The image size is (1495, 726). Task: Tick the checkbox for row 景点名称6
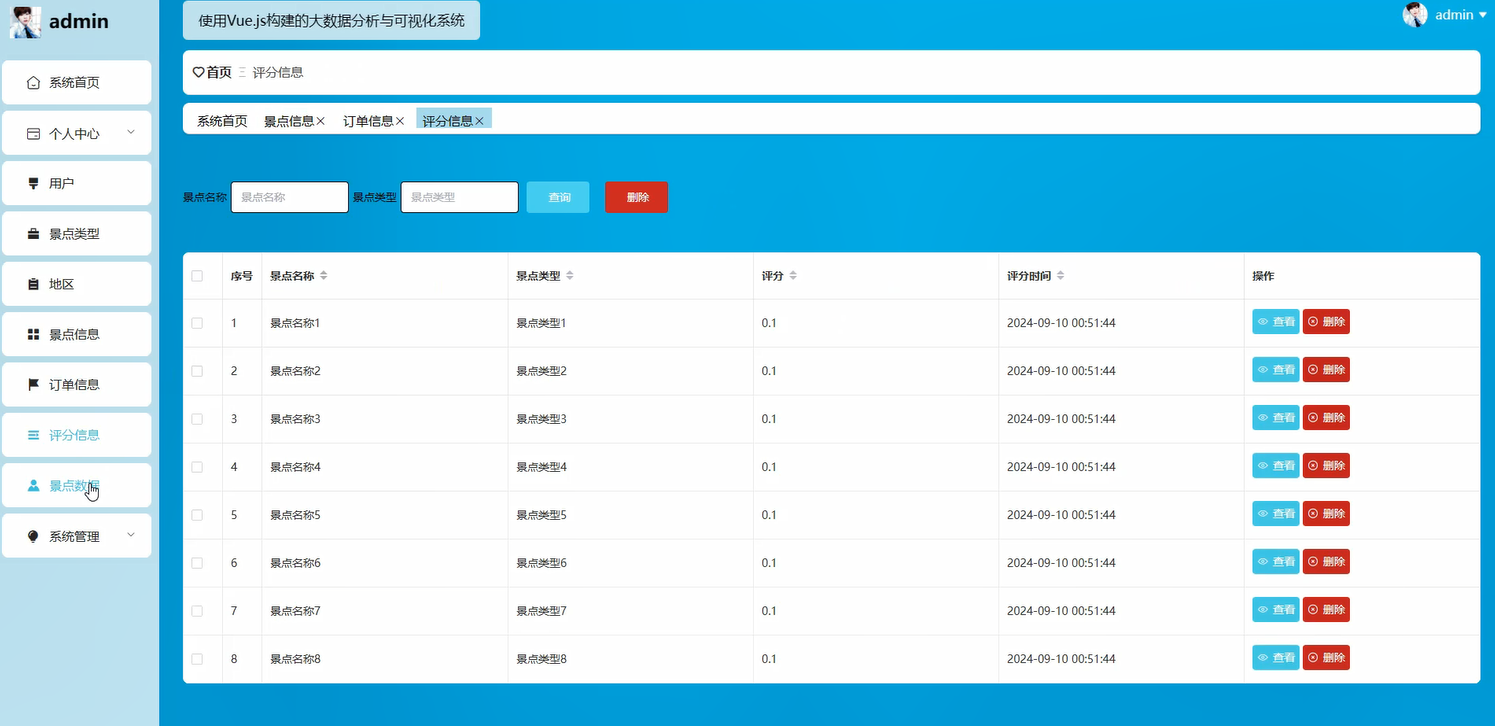pos(197,563)
